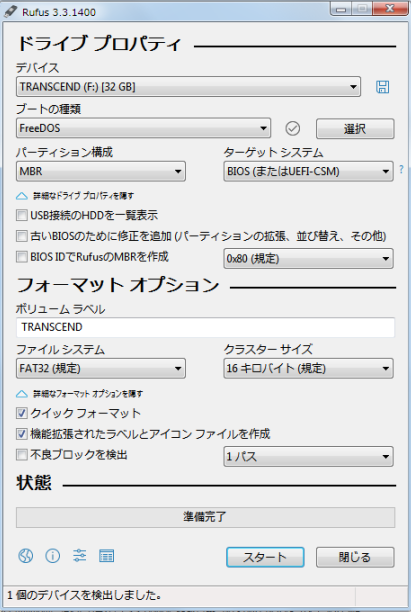411x612 pixels.
Task: Click the 閉じる button
Action: pos(355,557)
